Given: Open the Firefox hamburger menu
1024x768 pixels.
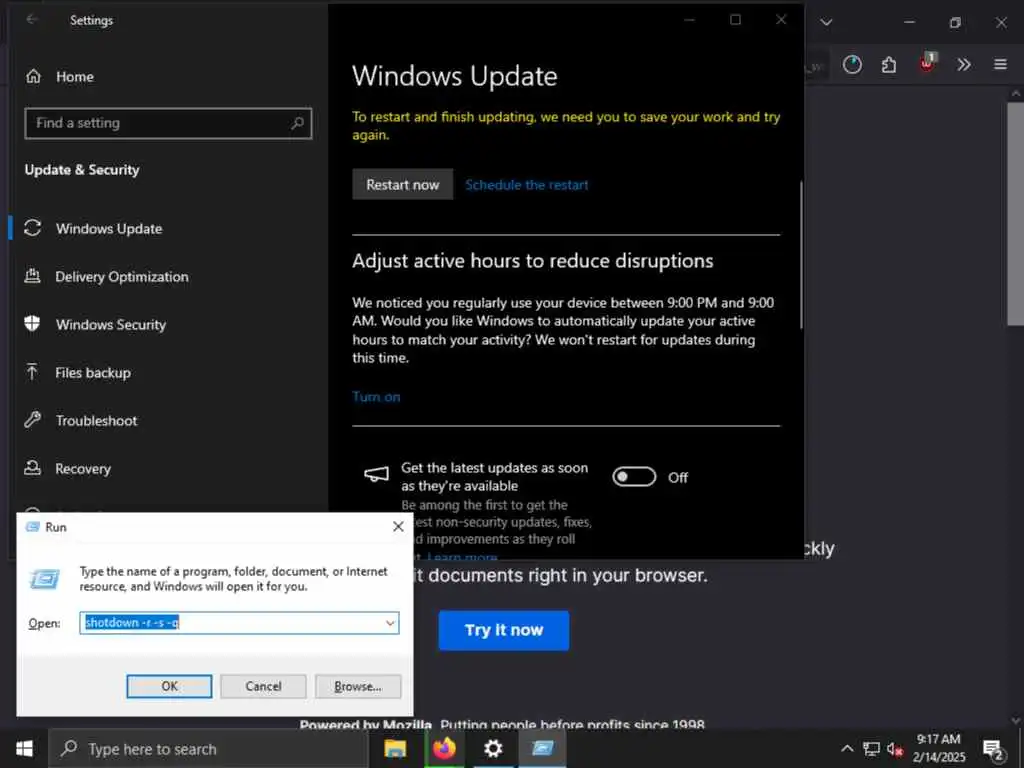Looking at the screenshot, I should [x=1000, y=64].
